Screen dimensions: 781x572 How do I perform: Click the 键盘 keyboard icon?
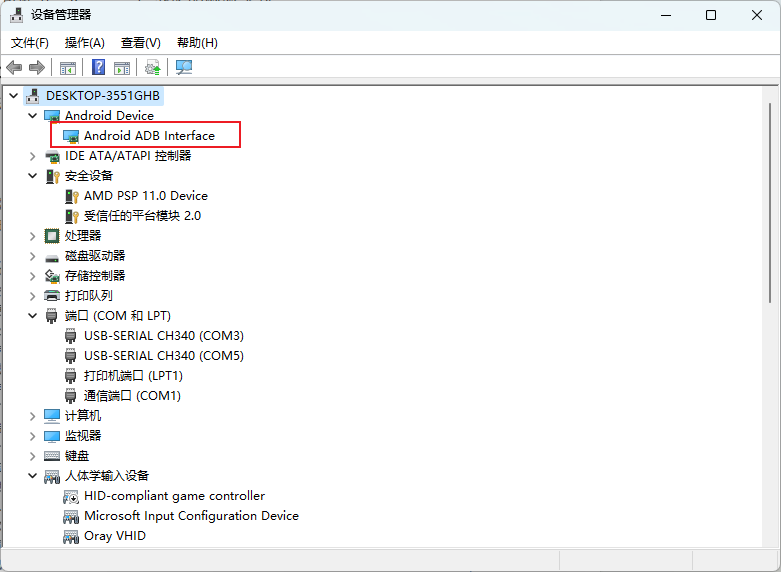click(x=52, y=456)
